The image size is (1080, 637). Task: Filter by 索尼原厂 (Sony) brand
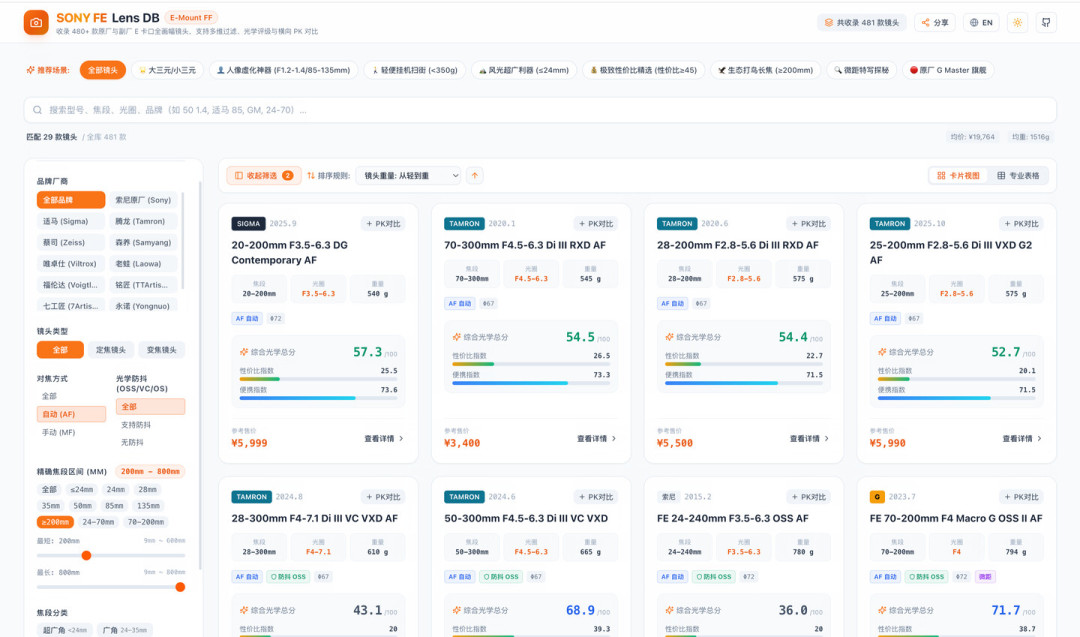click(143, 200)
